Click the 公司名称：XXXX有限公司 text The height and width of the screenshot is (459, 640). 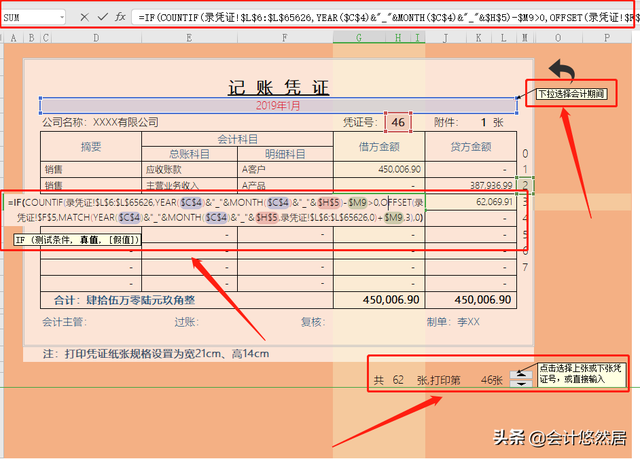(x=100, y=122)
